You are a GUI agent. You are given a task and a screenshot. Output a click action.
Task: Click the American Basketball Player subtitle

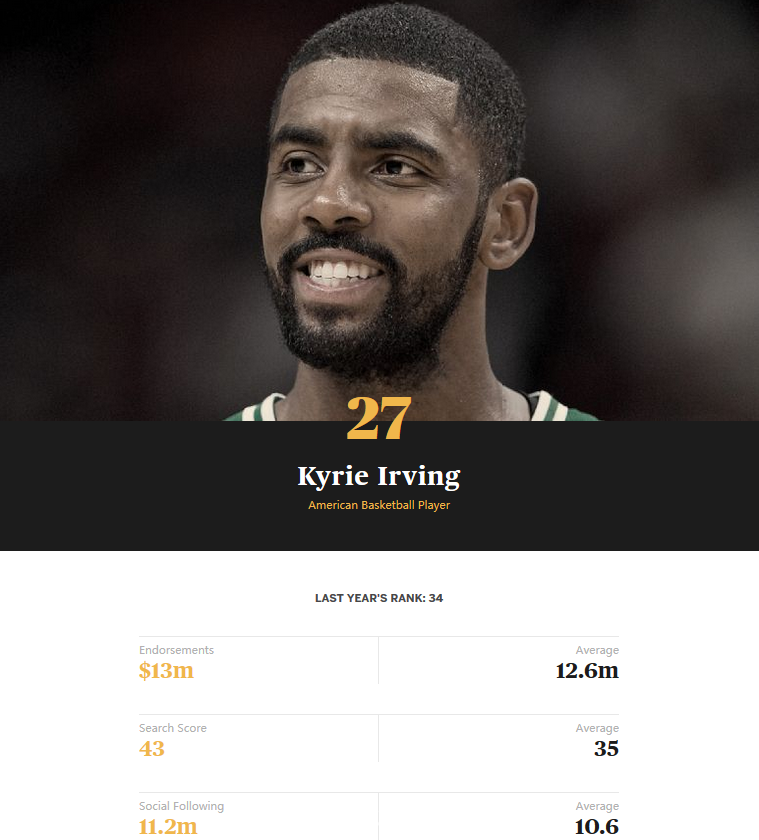[379, 505]
